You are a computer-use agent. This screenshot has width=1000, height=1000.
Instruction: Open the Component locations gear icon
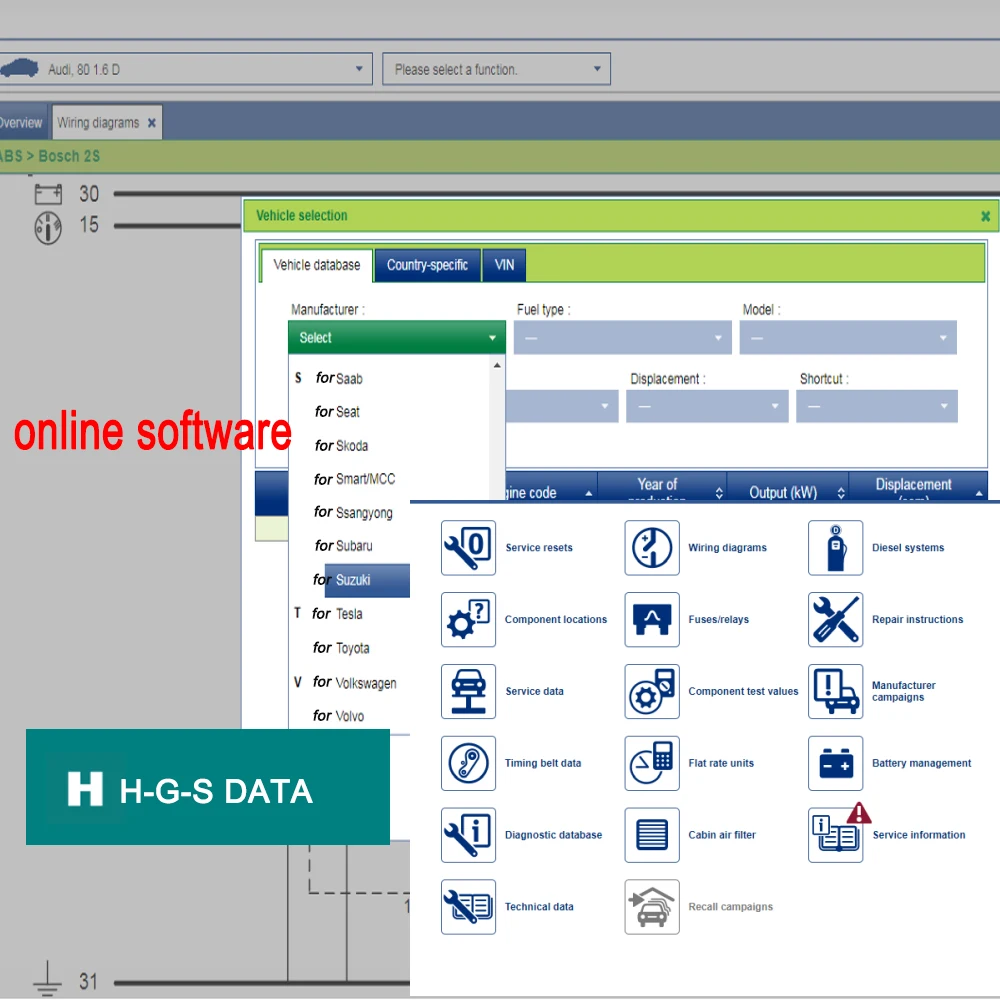click(x=468, y=619)
